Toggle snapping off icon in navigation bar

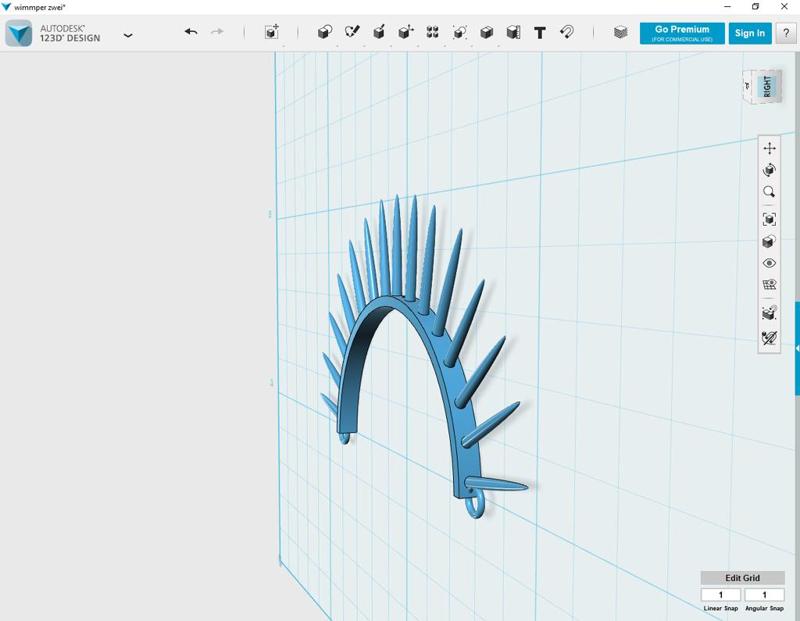(x=769, y=338)
